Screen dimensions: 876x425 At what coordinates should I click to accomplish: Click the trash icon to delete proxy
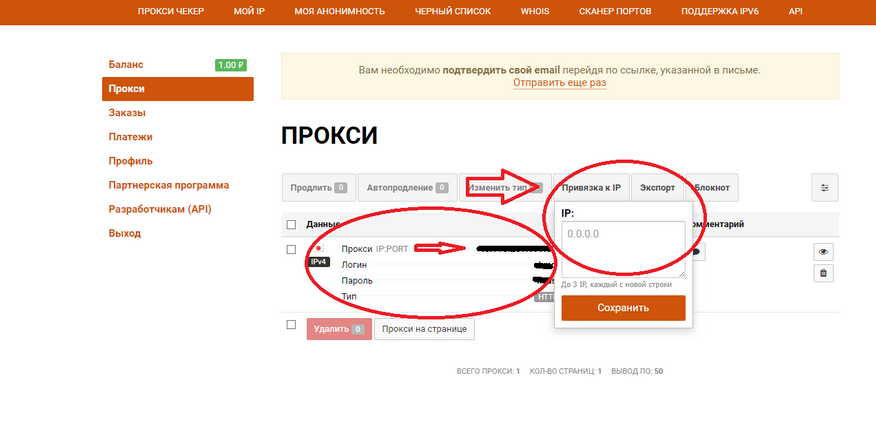pos(823,273)
